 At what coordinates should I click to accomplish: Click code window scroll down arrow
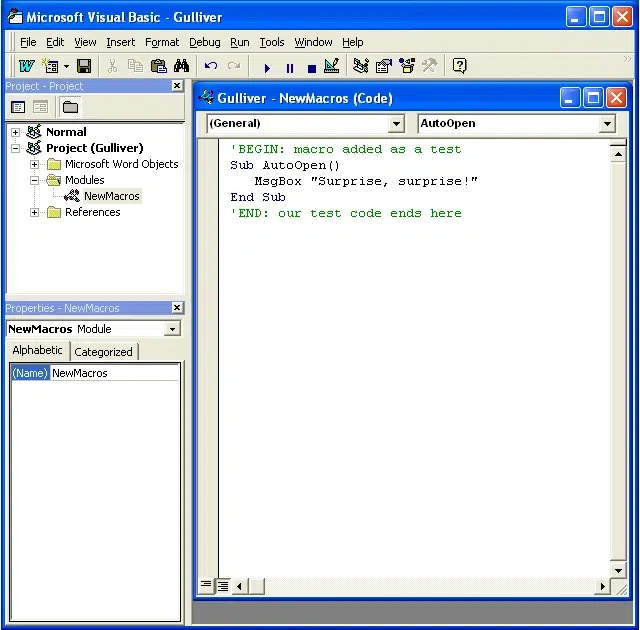tap(618, 570)
